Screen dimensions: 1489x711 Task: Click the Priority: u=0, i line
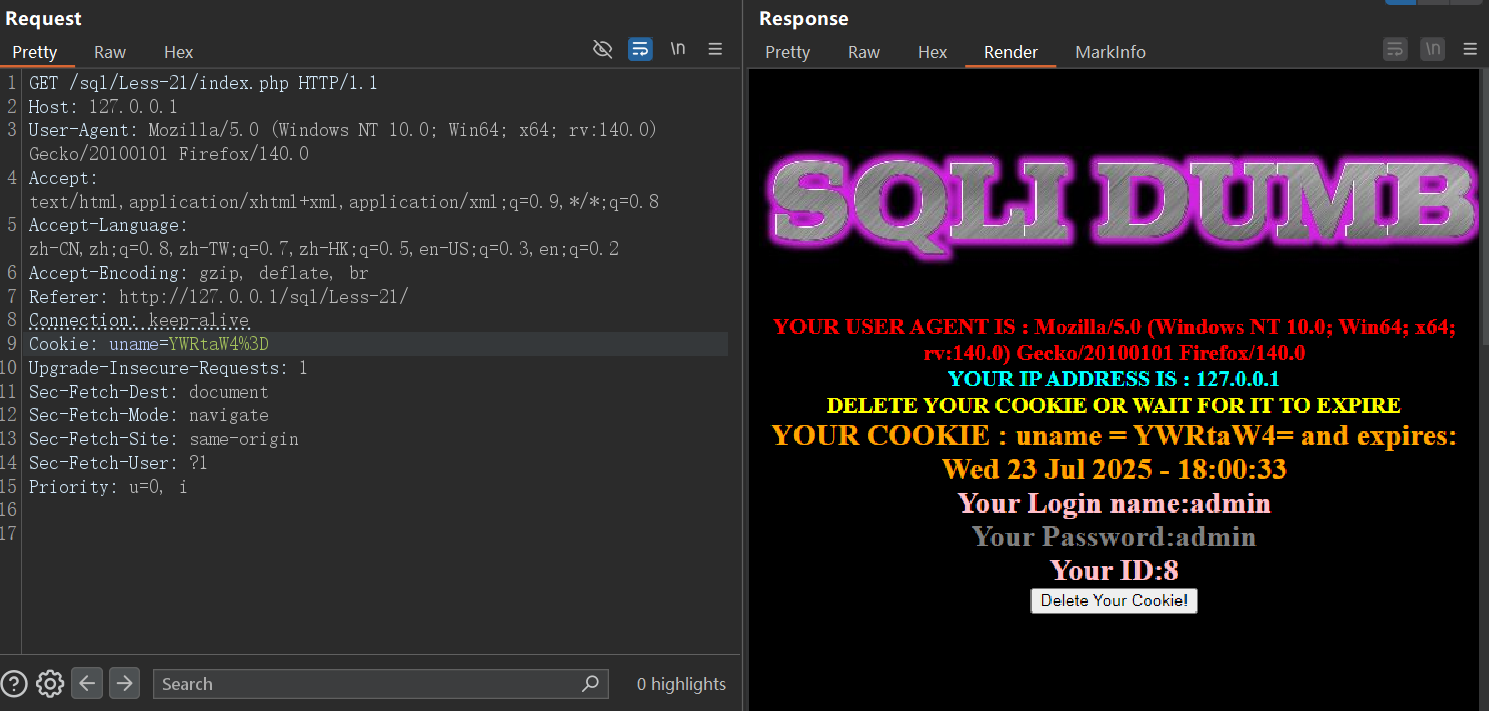(x=108, y=487)
